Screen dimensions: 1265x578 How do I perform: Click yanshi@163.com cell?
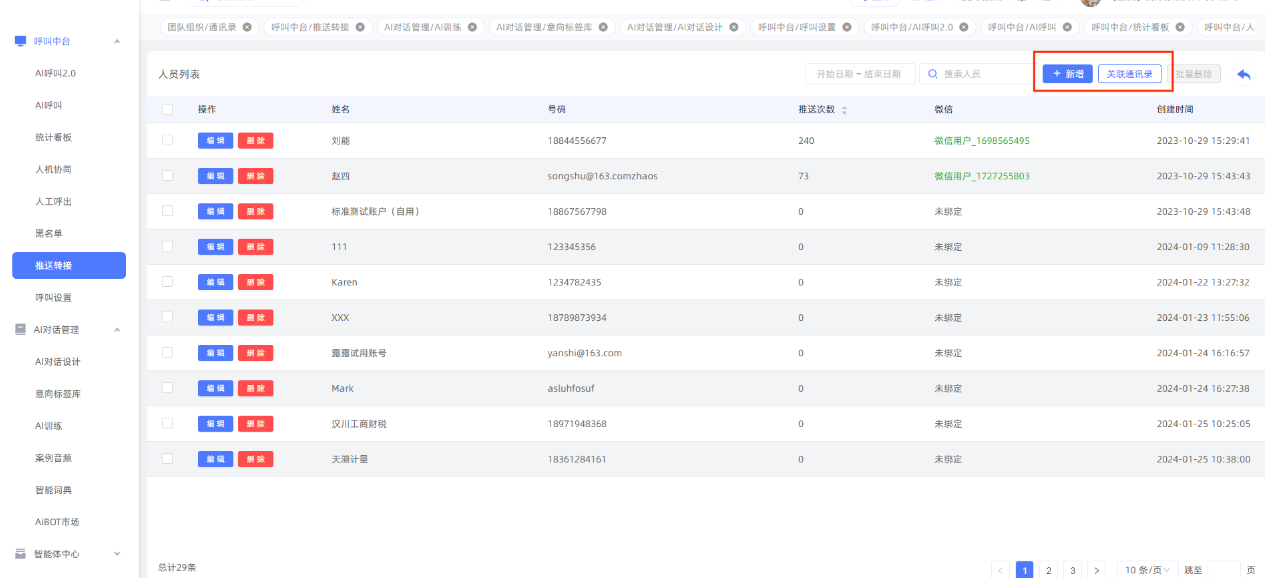click(585, 353)
